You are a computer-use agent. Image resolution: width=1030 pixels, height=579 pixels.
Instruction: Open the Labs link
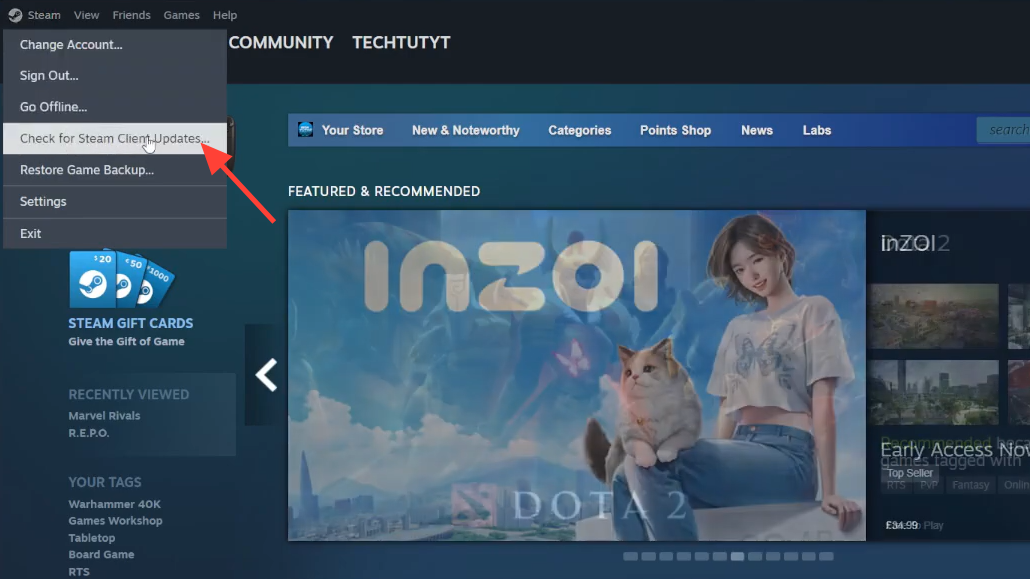click(817, 130)
